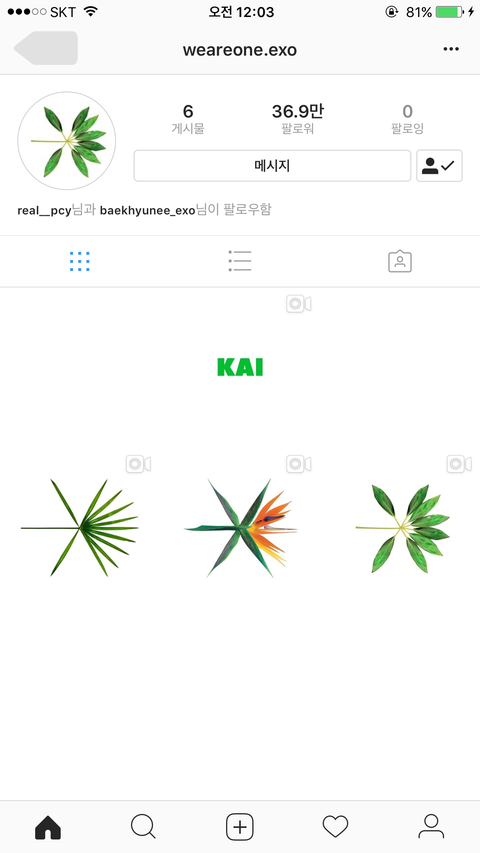Open the 36.9만 followers list

tap(298, 119)
